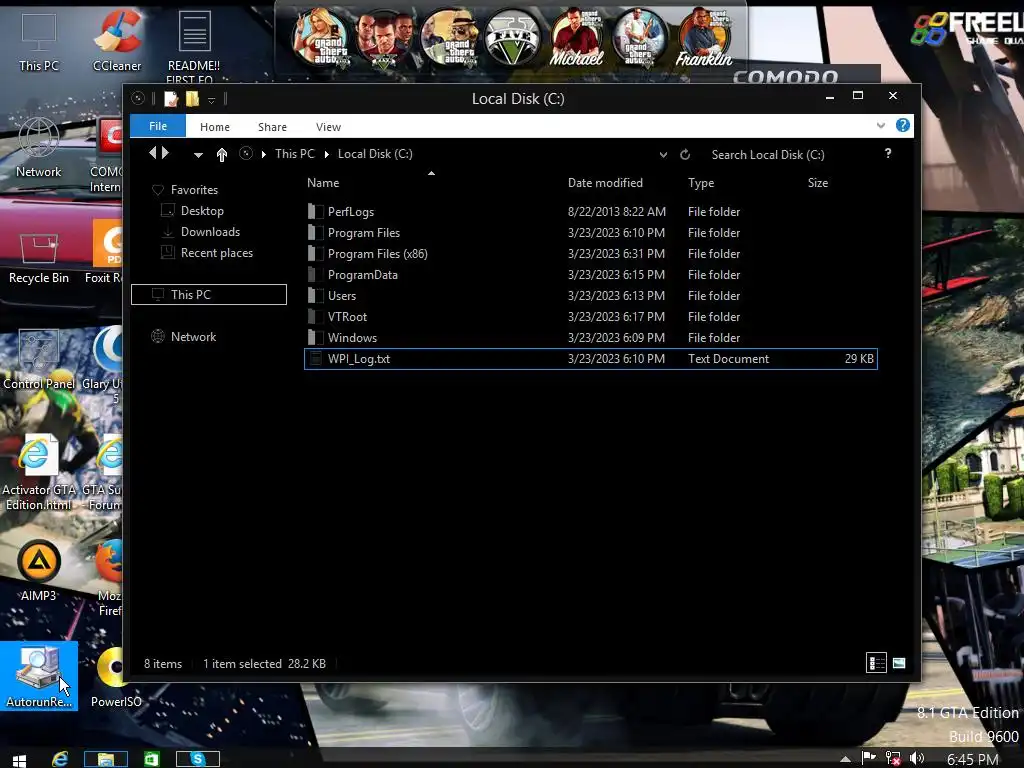The height and width of the screenshot is (768, 1024).
Task: Click the question mark beside search box
Action: click(888, 153)
